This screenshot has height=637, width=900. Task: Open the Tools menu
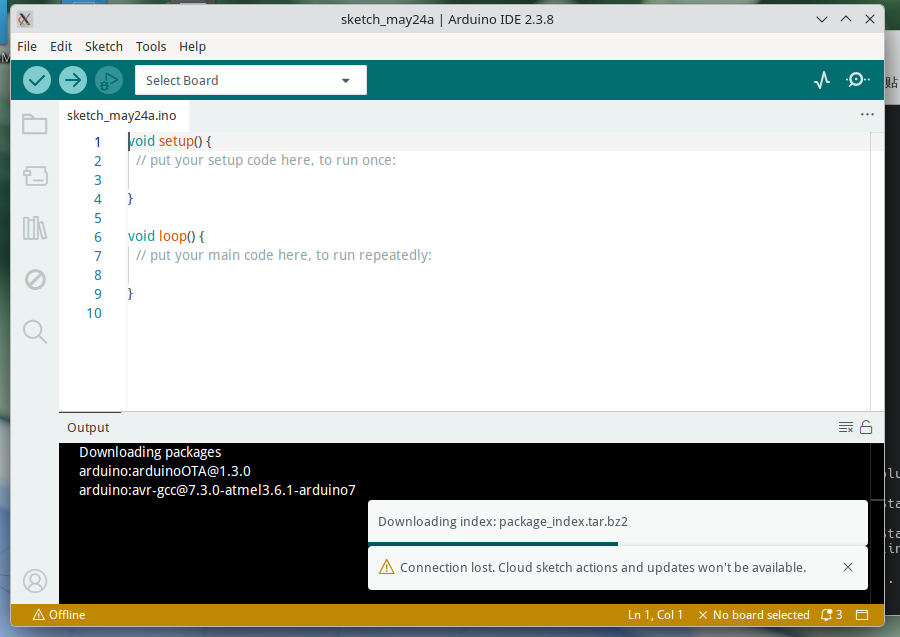(151, 46)
